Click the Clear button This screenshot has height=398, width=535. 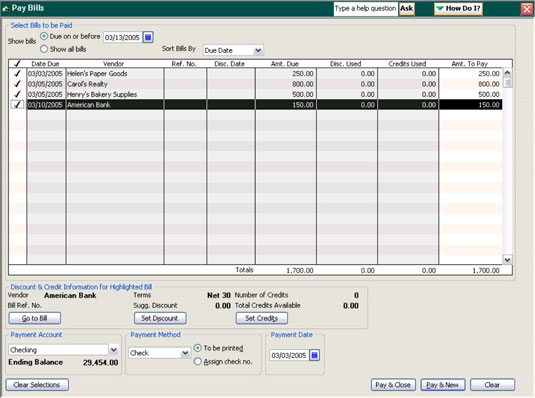492,385
